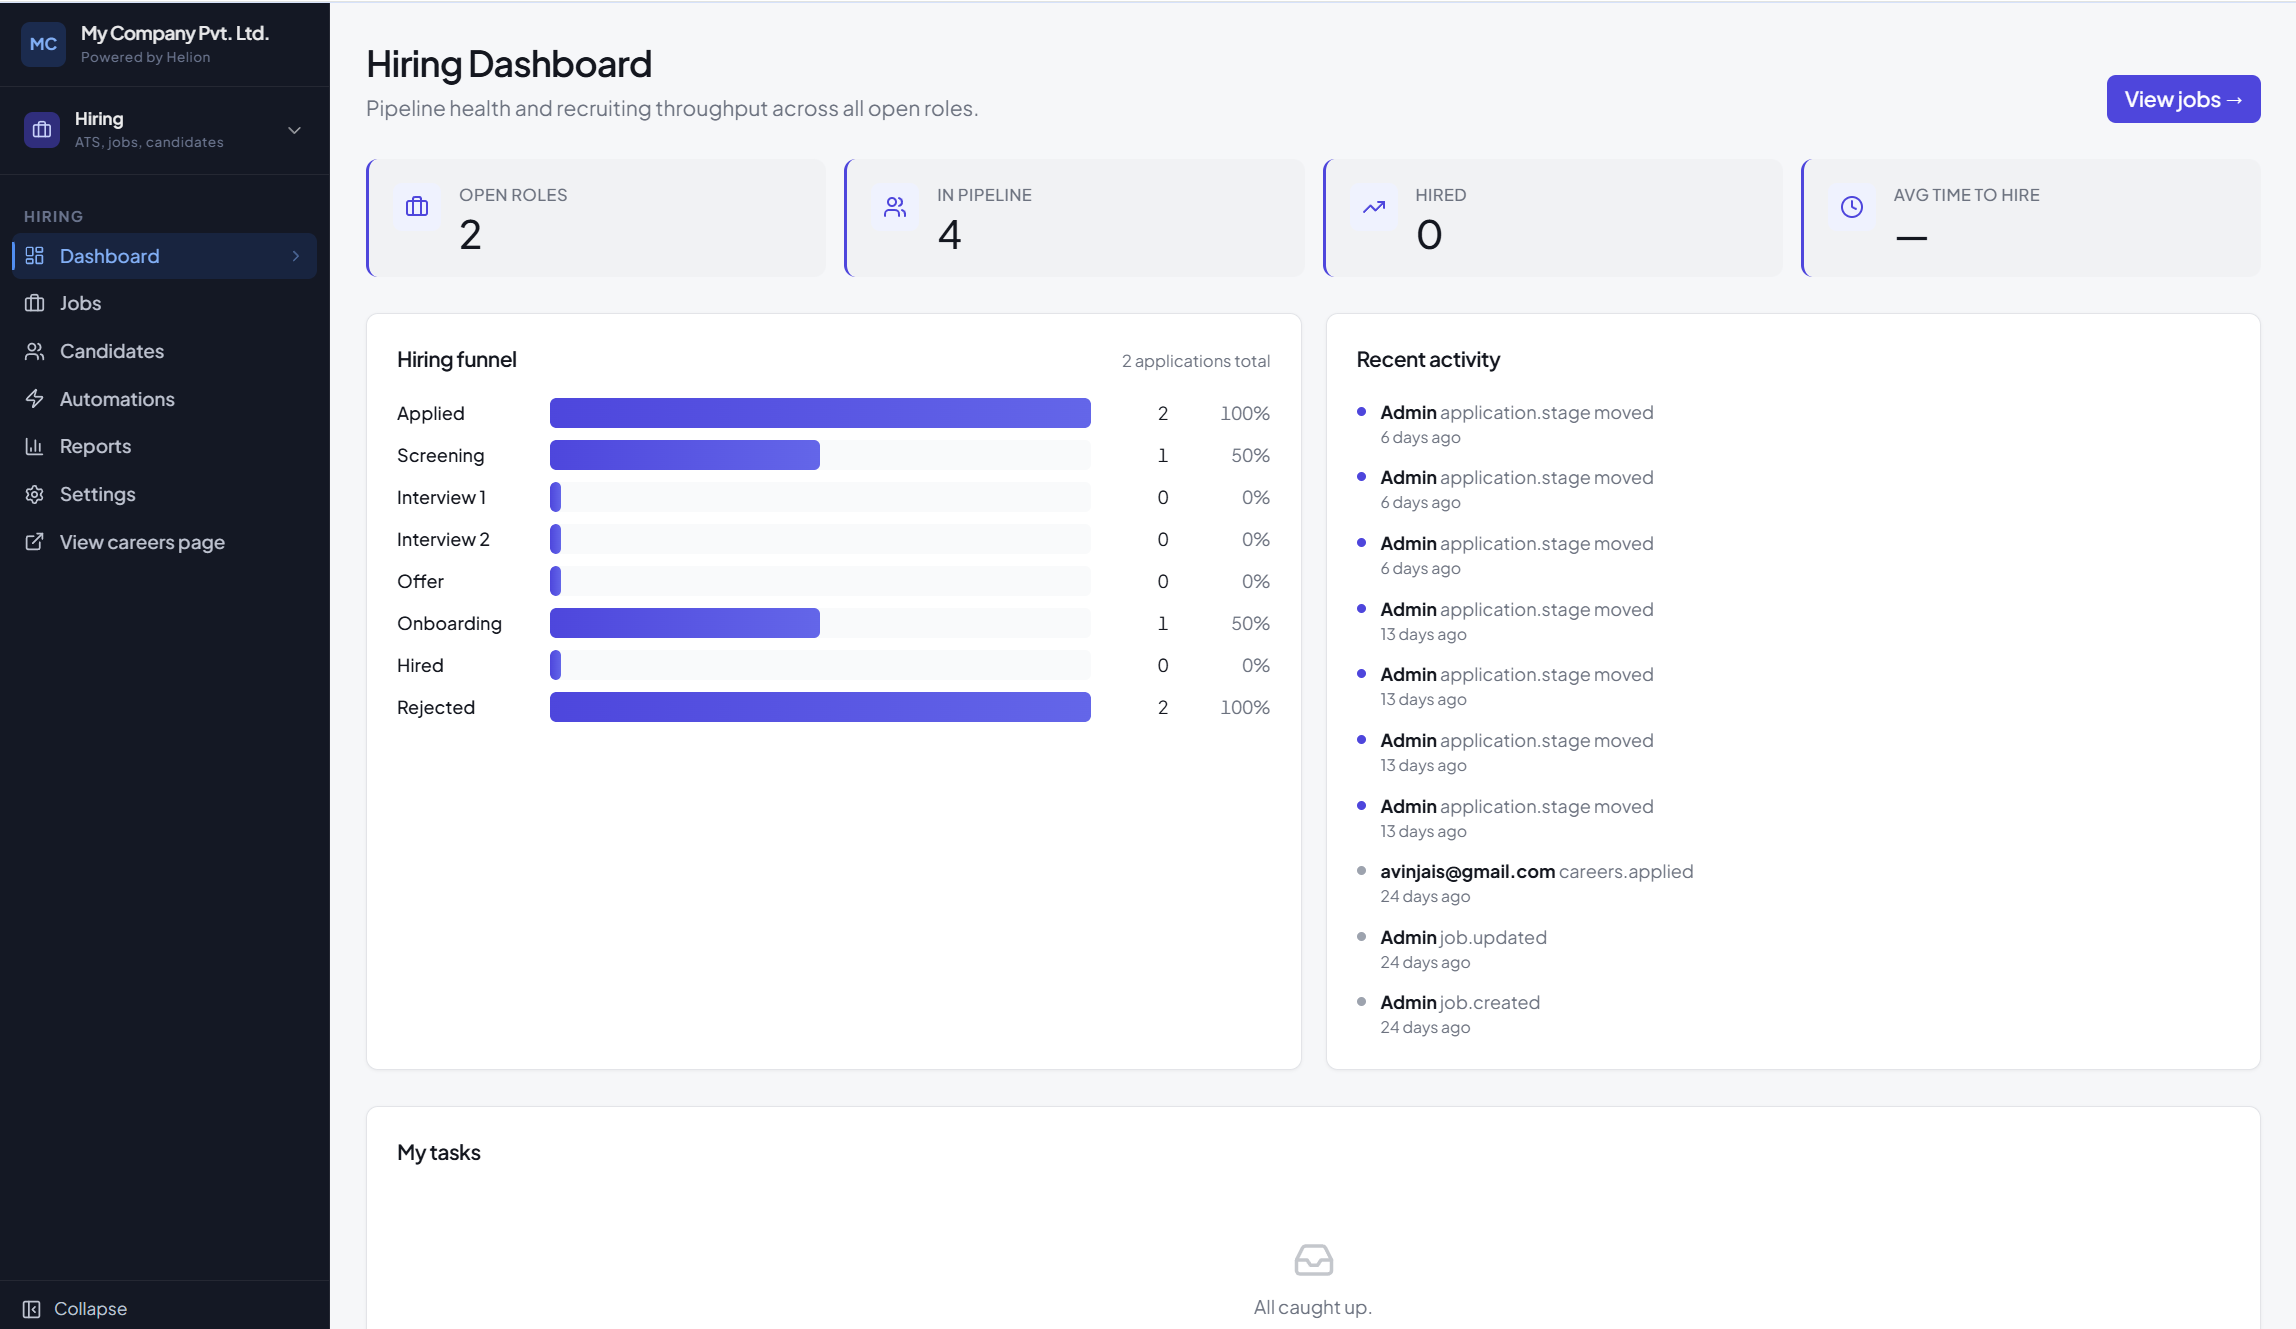Click the avinjais@gmail.com careers.applied entry
This screenshot has width=2296, height=1329.
pos(1536,883)
